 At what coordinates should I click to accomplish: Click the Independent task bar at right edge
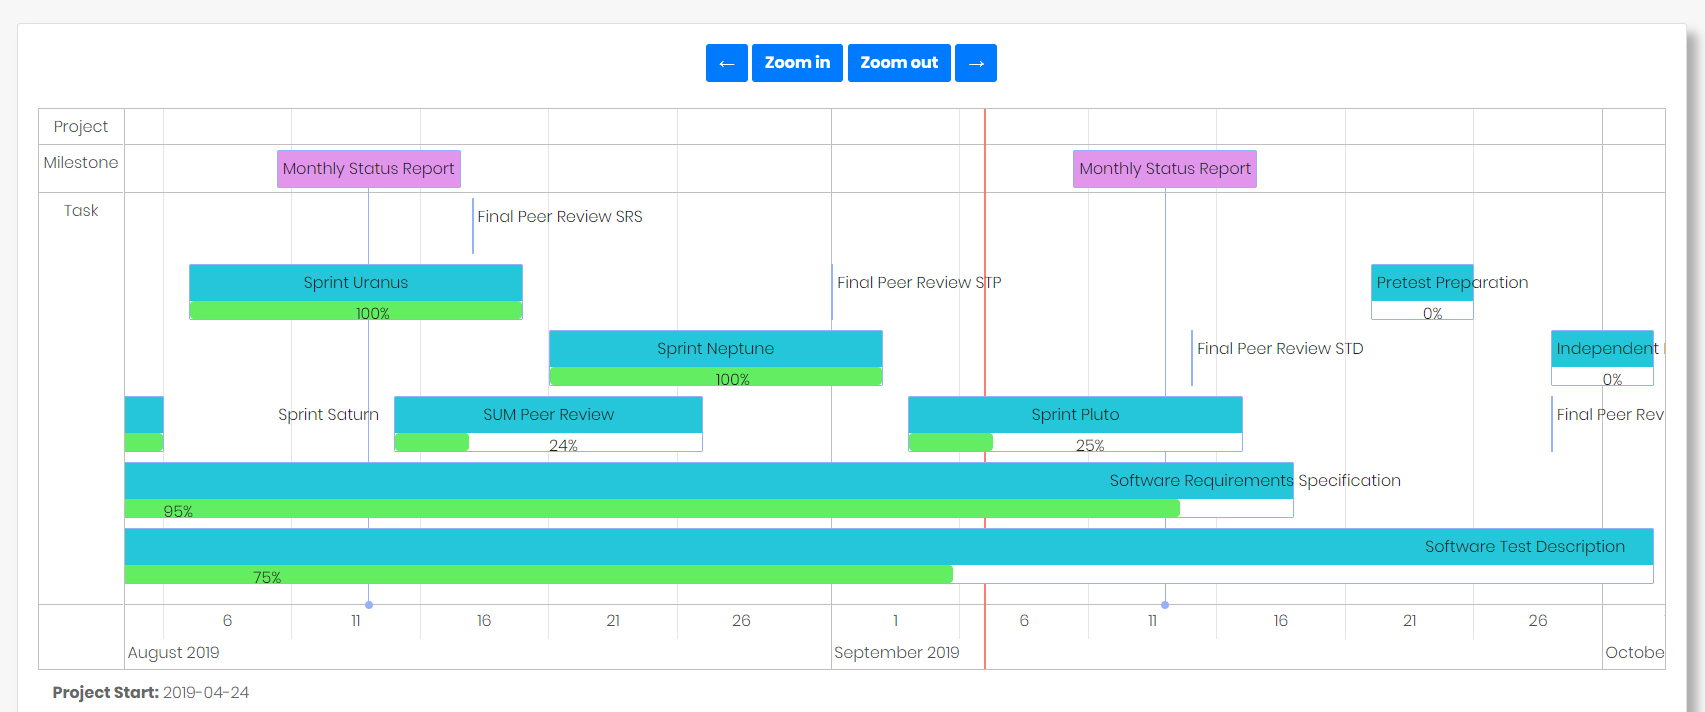click(x=1601, y=349)
